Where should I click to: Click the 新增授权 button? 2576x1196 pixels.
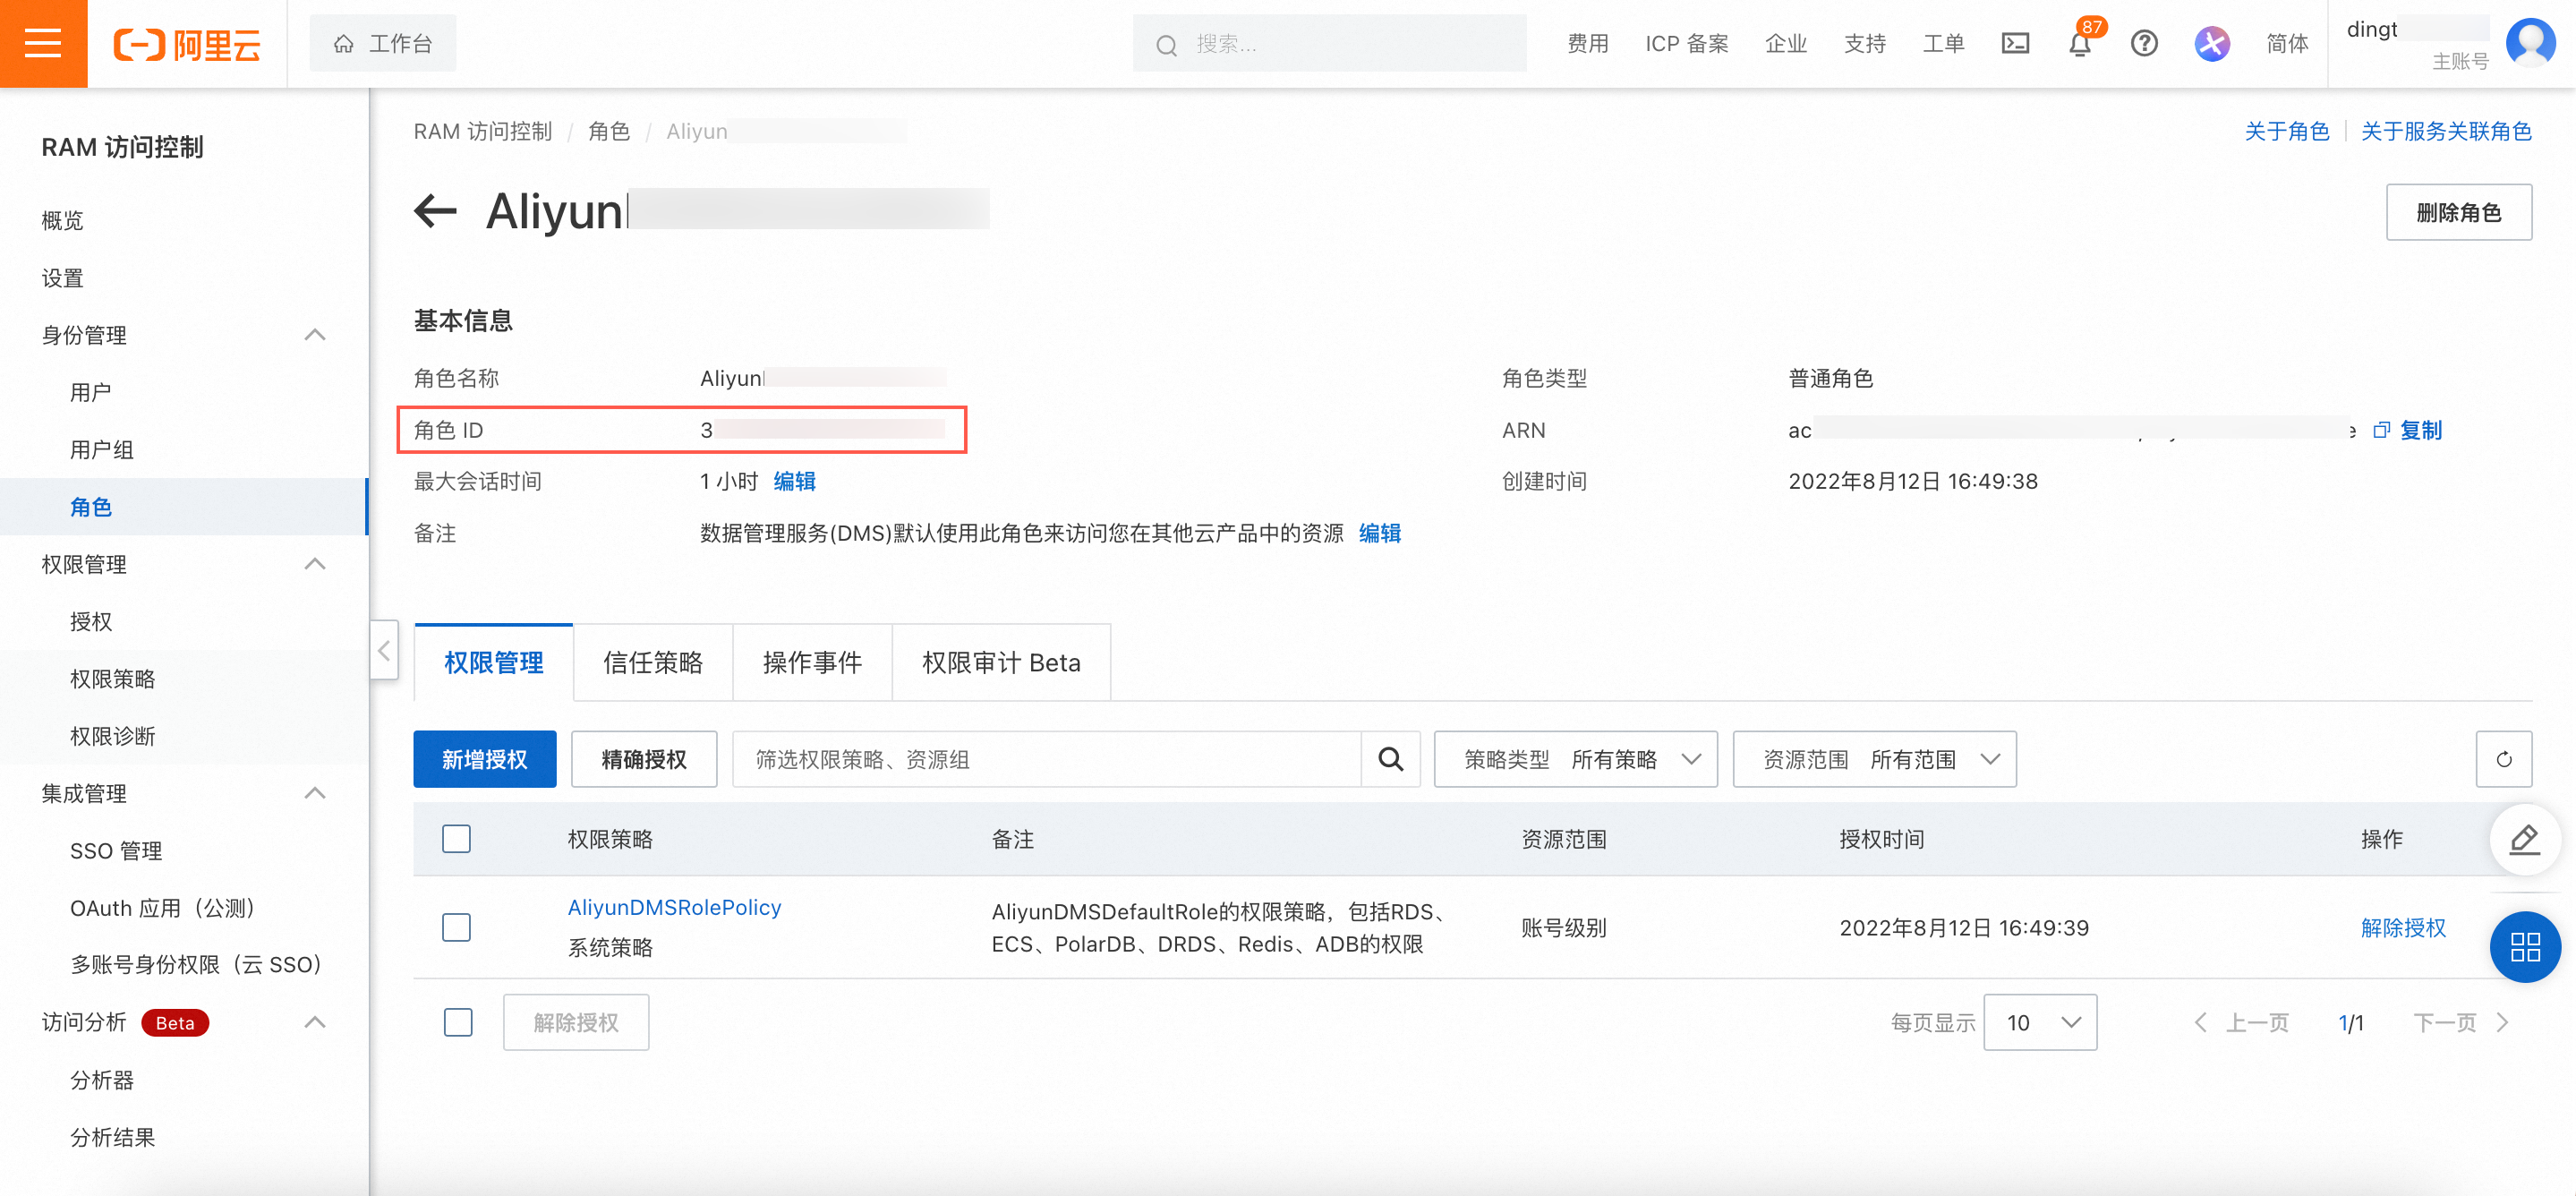click(484, 759)
